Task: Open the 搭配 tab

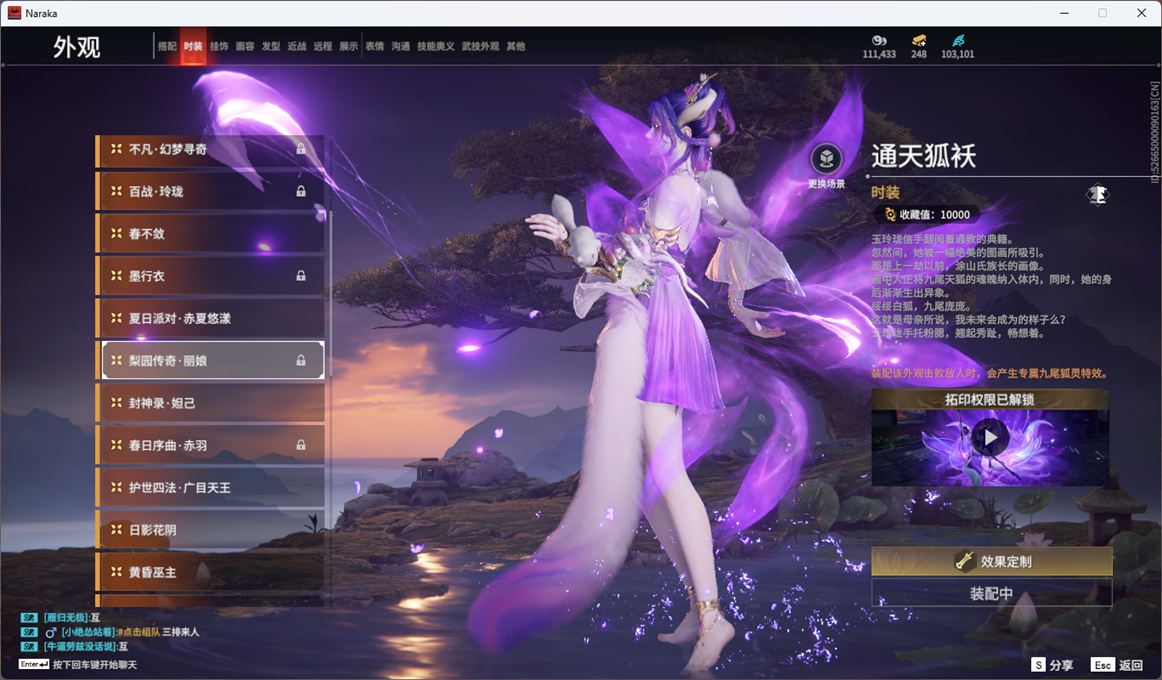Action: point(167,46)
